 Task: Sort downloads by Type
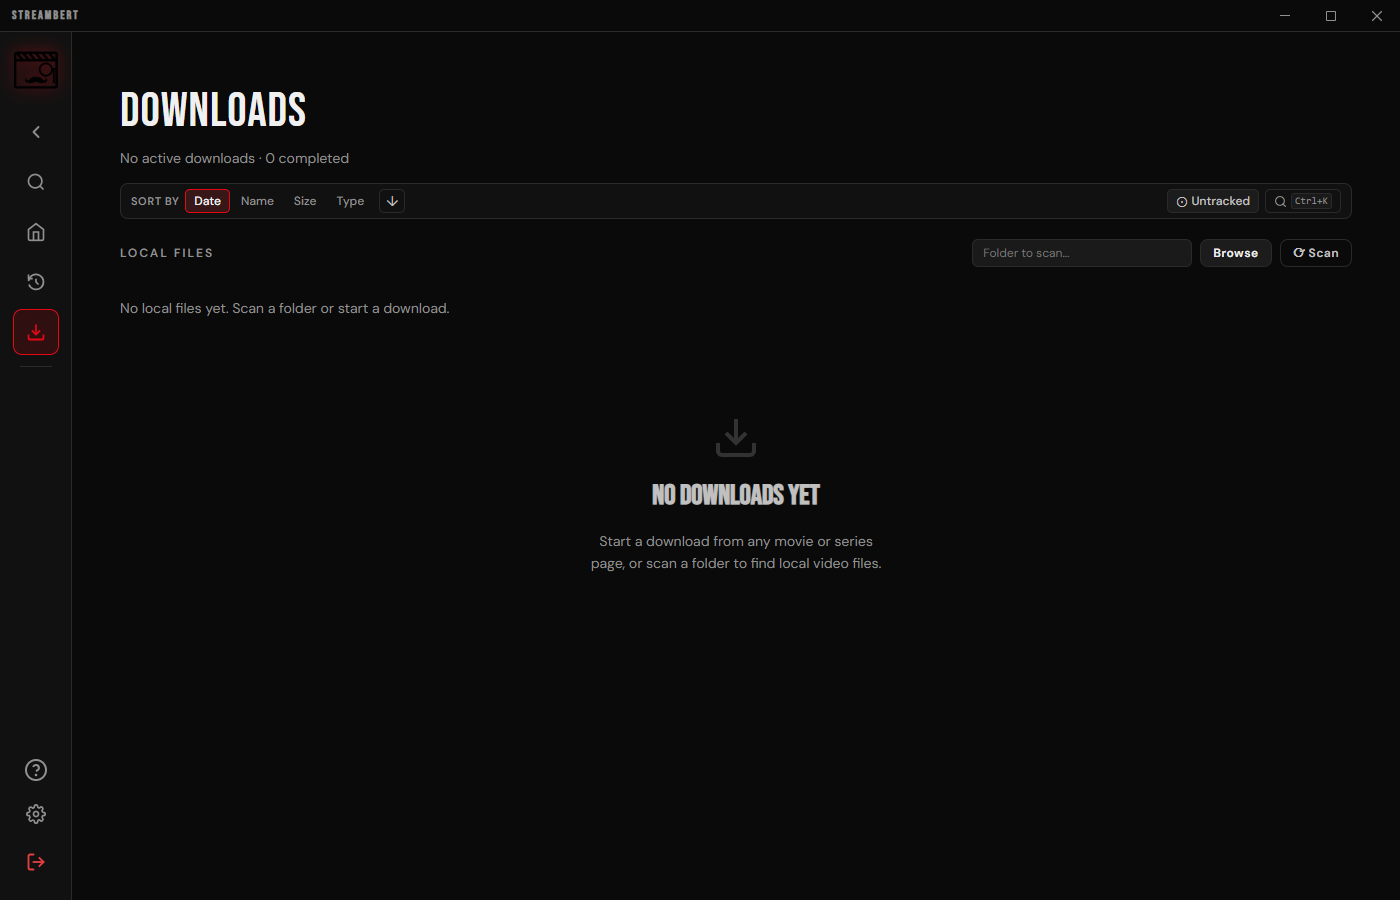click(350, 201)
